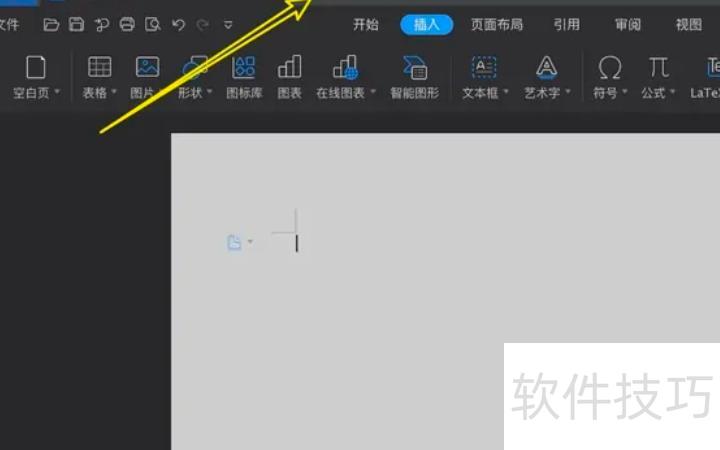
Task: Undo the last action
Action: pyautogui.click(x=178, y=24)
